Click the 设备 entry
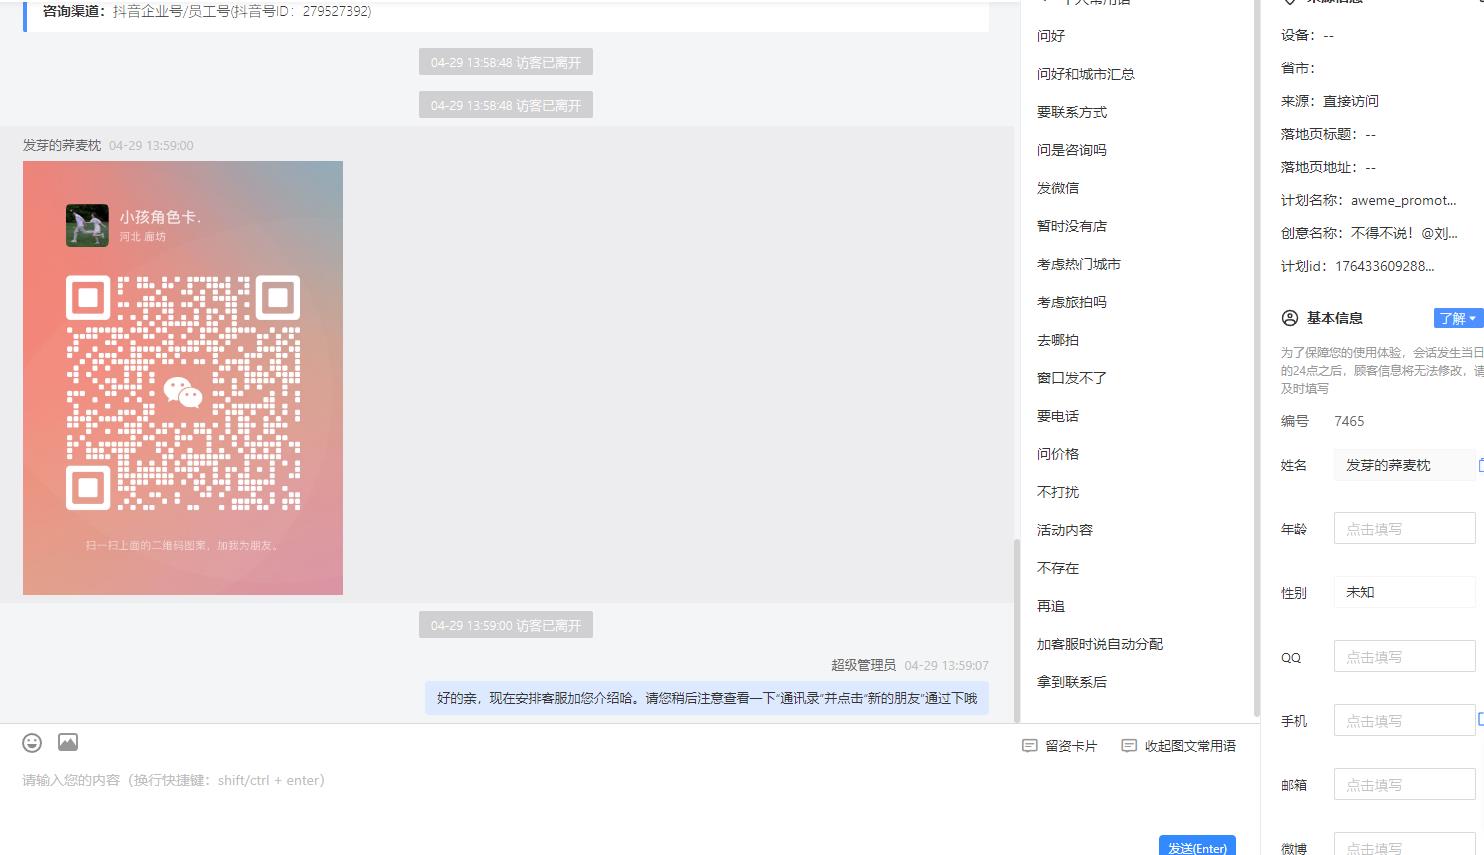Screen dimensions: 1484x855 point(1308,35)
